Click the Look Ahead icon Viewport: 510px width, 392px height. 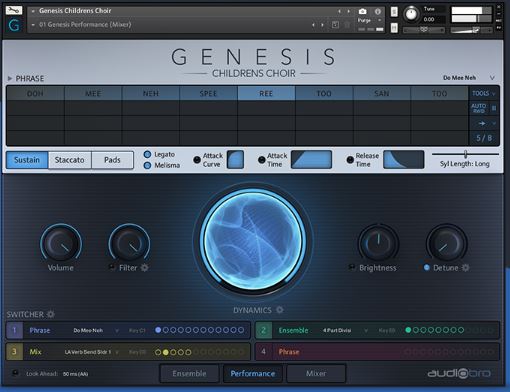click(15, 373)
